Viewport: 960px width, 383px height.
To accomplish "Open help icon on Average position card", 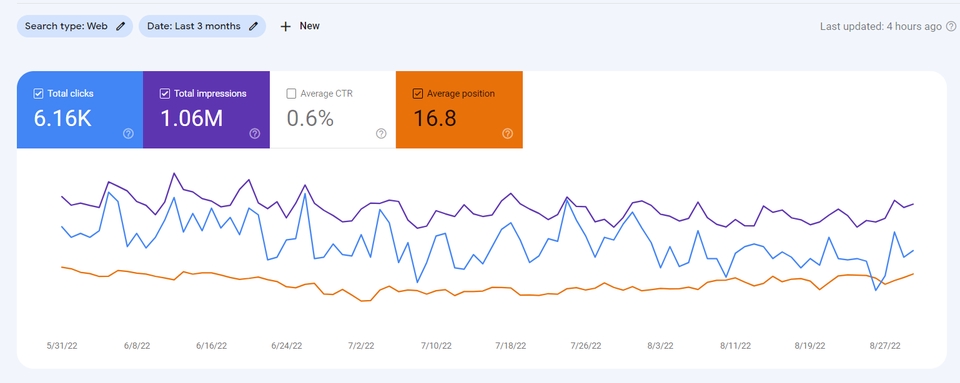I will (x=508, y=133).
